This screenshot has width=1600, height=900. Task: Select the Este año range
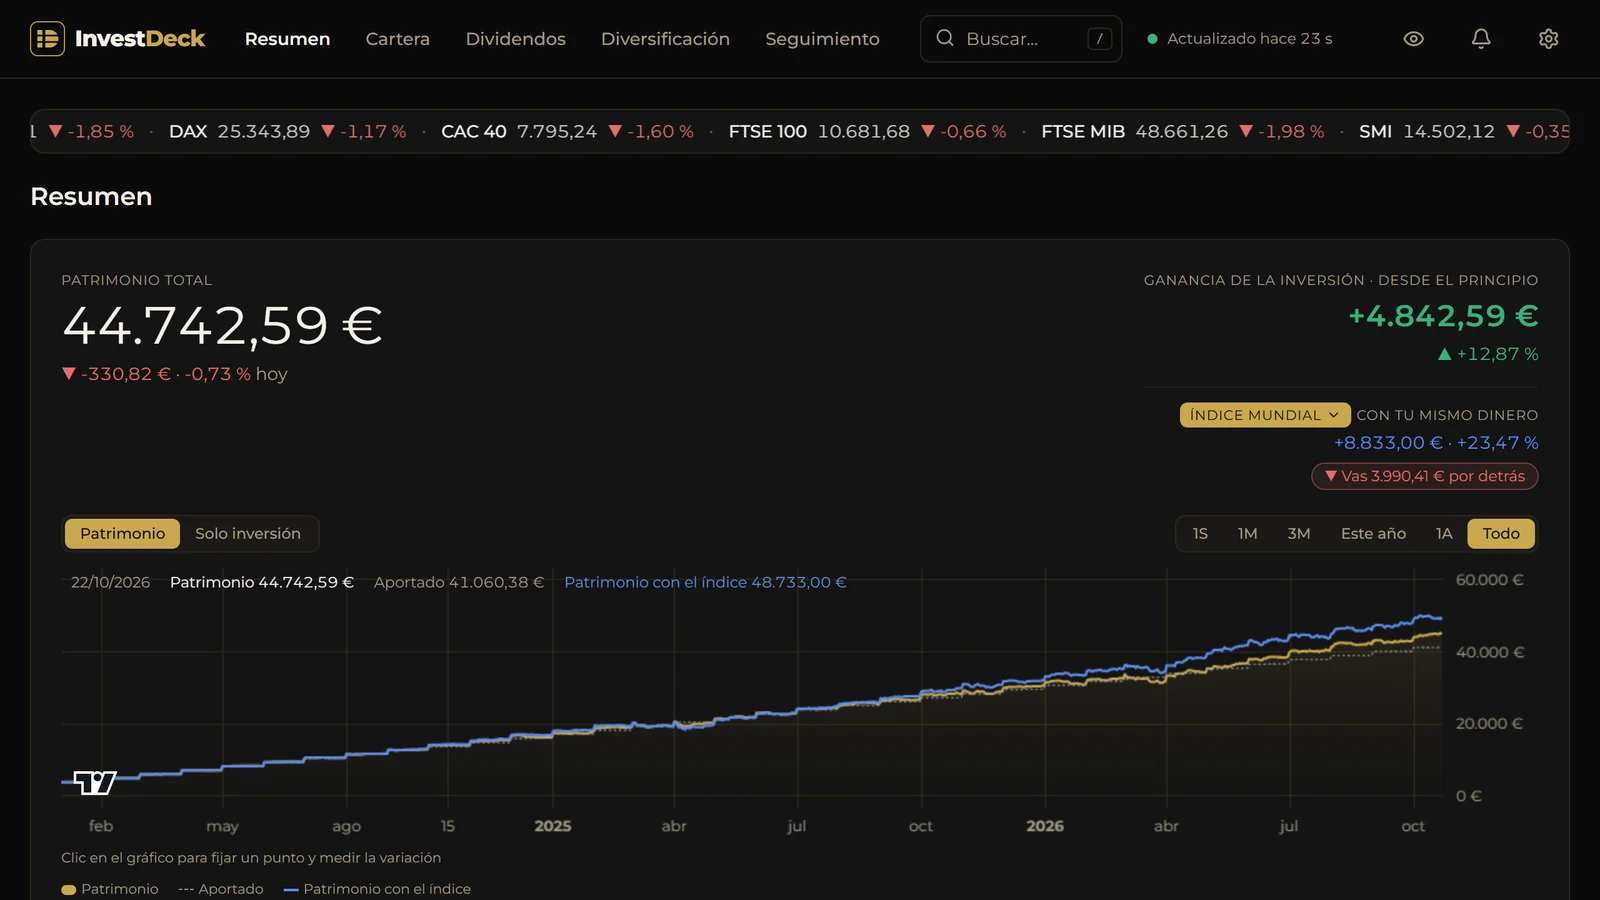click(1373, 534)
